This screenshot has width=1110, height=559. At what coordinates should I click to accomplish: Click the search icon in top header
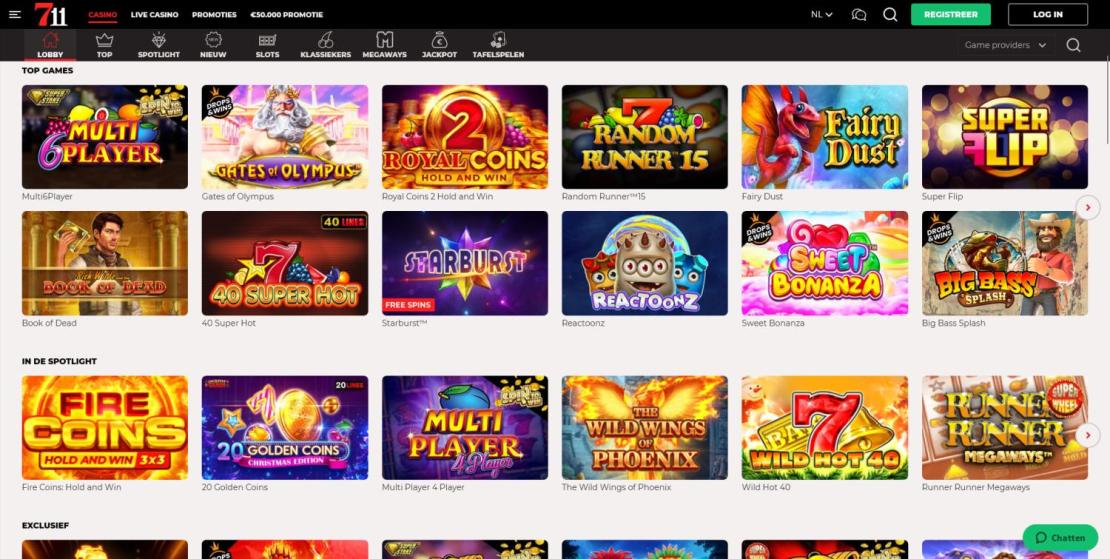click(891, 14)
